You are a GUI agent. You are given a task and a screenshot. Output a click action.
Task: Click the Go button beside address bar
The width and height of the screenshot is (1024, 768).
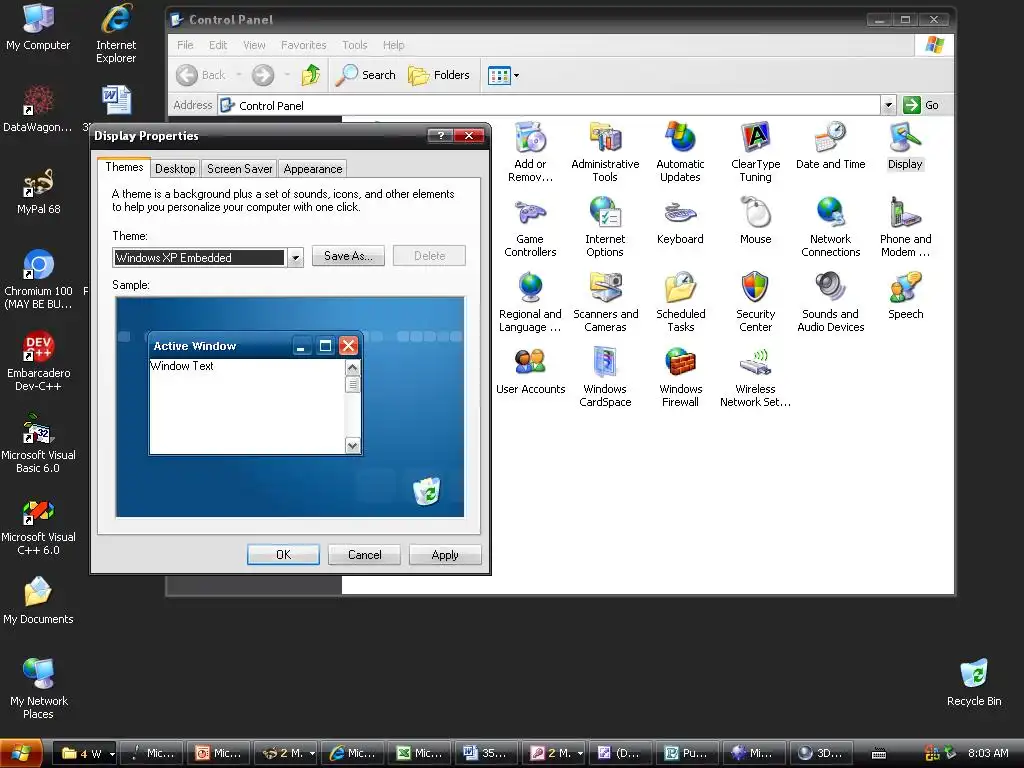[x=921, y=105]
